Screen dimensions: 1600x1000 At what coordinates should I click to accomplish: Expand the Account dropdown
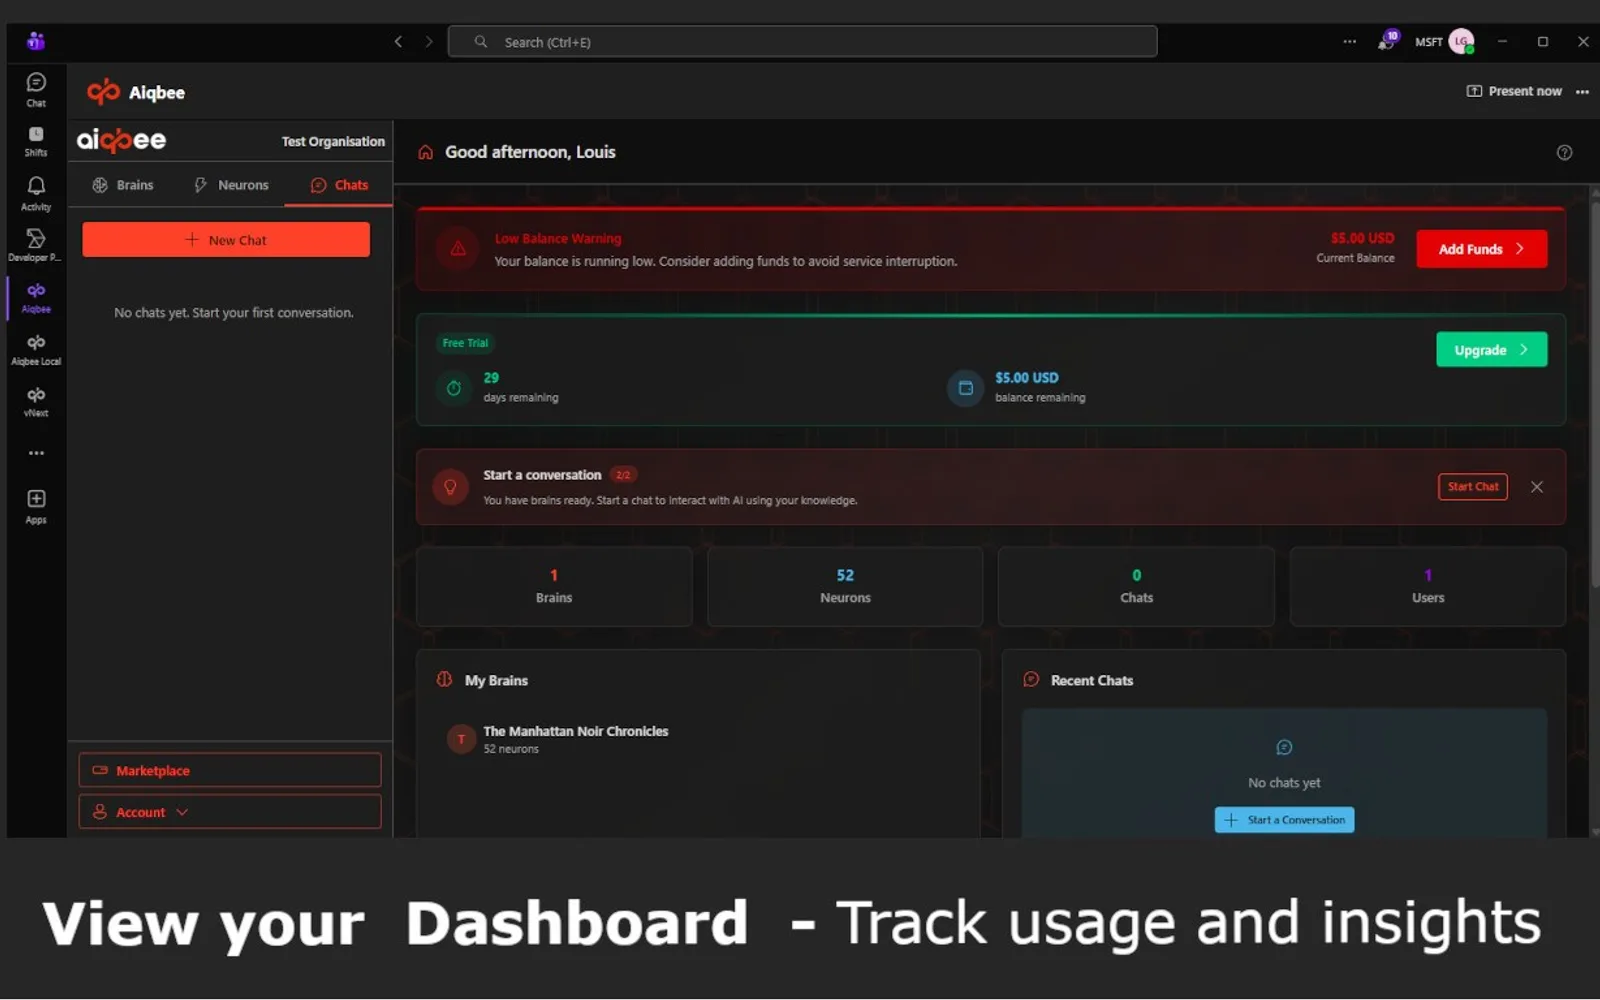230,812
